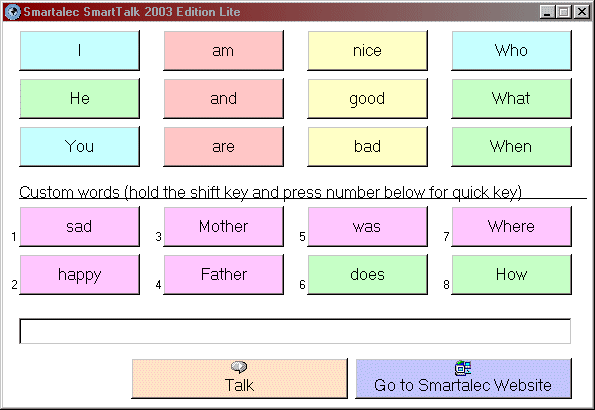The width and height of the screenshot is (595, 410).
Task: Add the word "am" to the sentence
Action: pyautogui.click(x=224, y=50)
